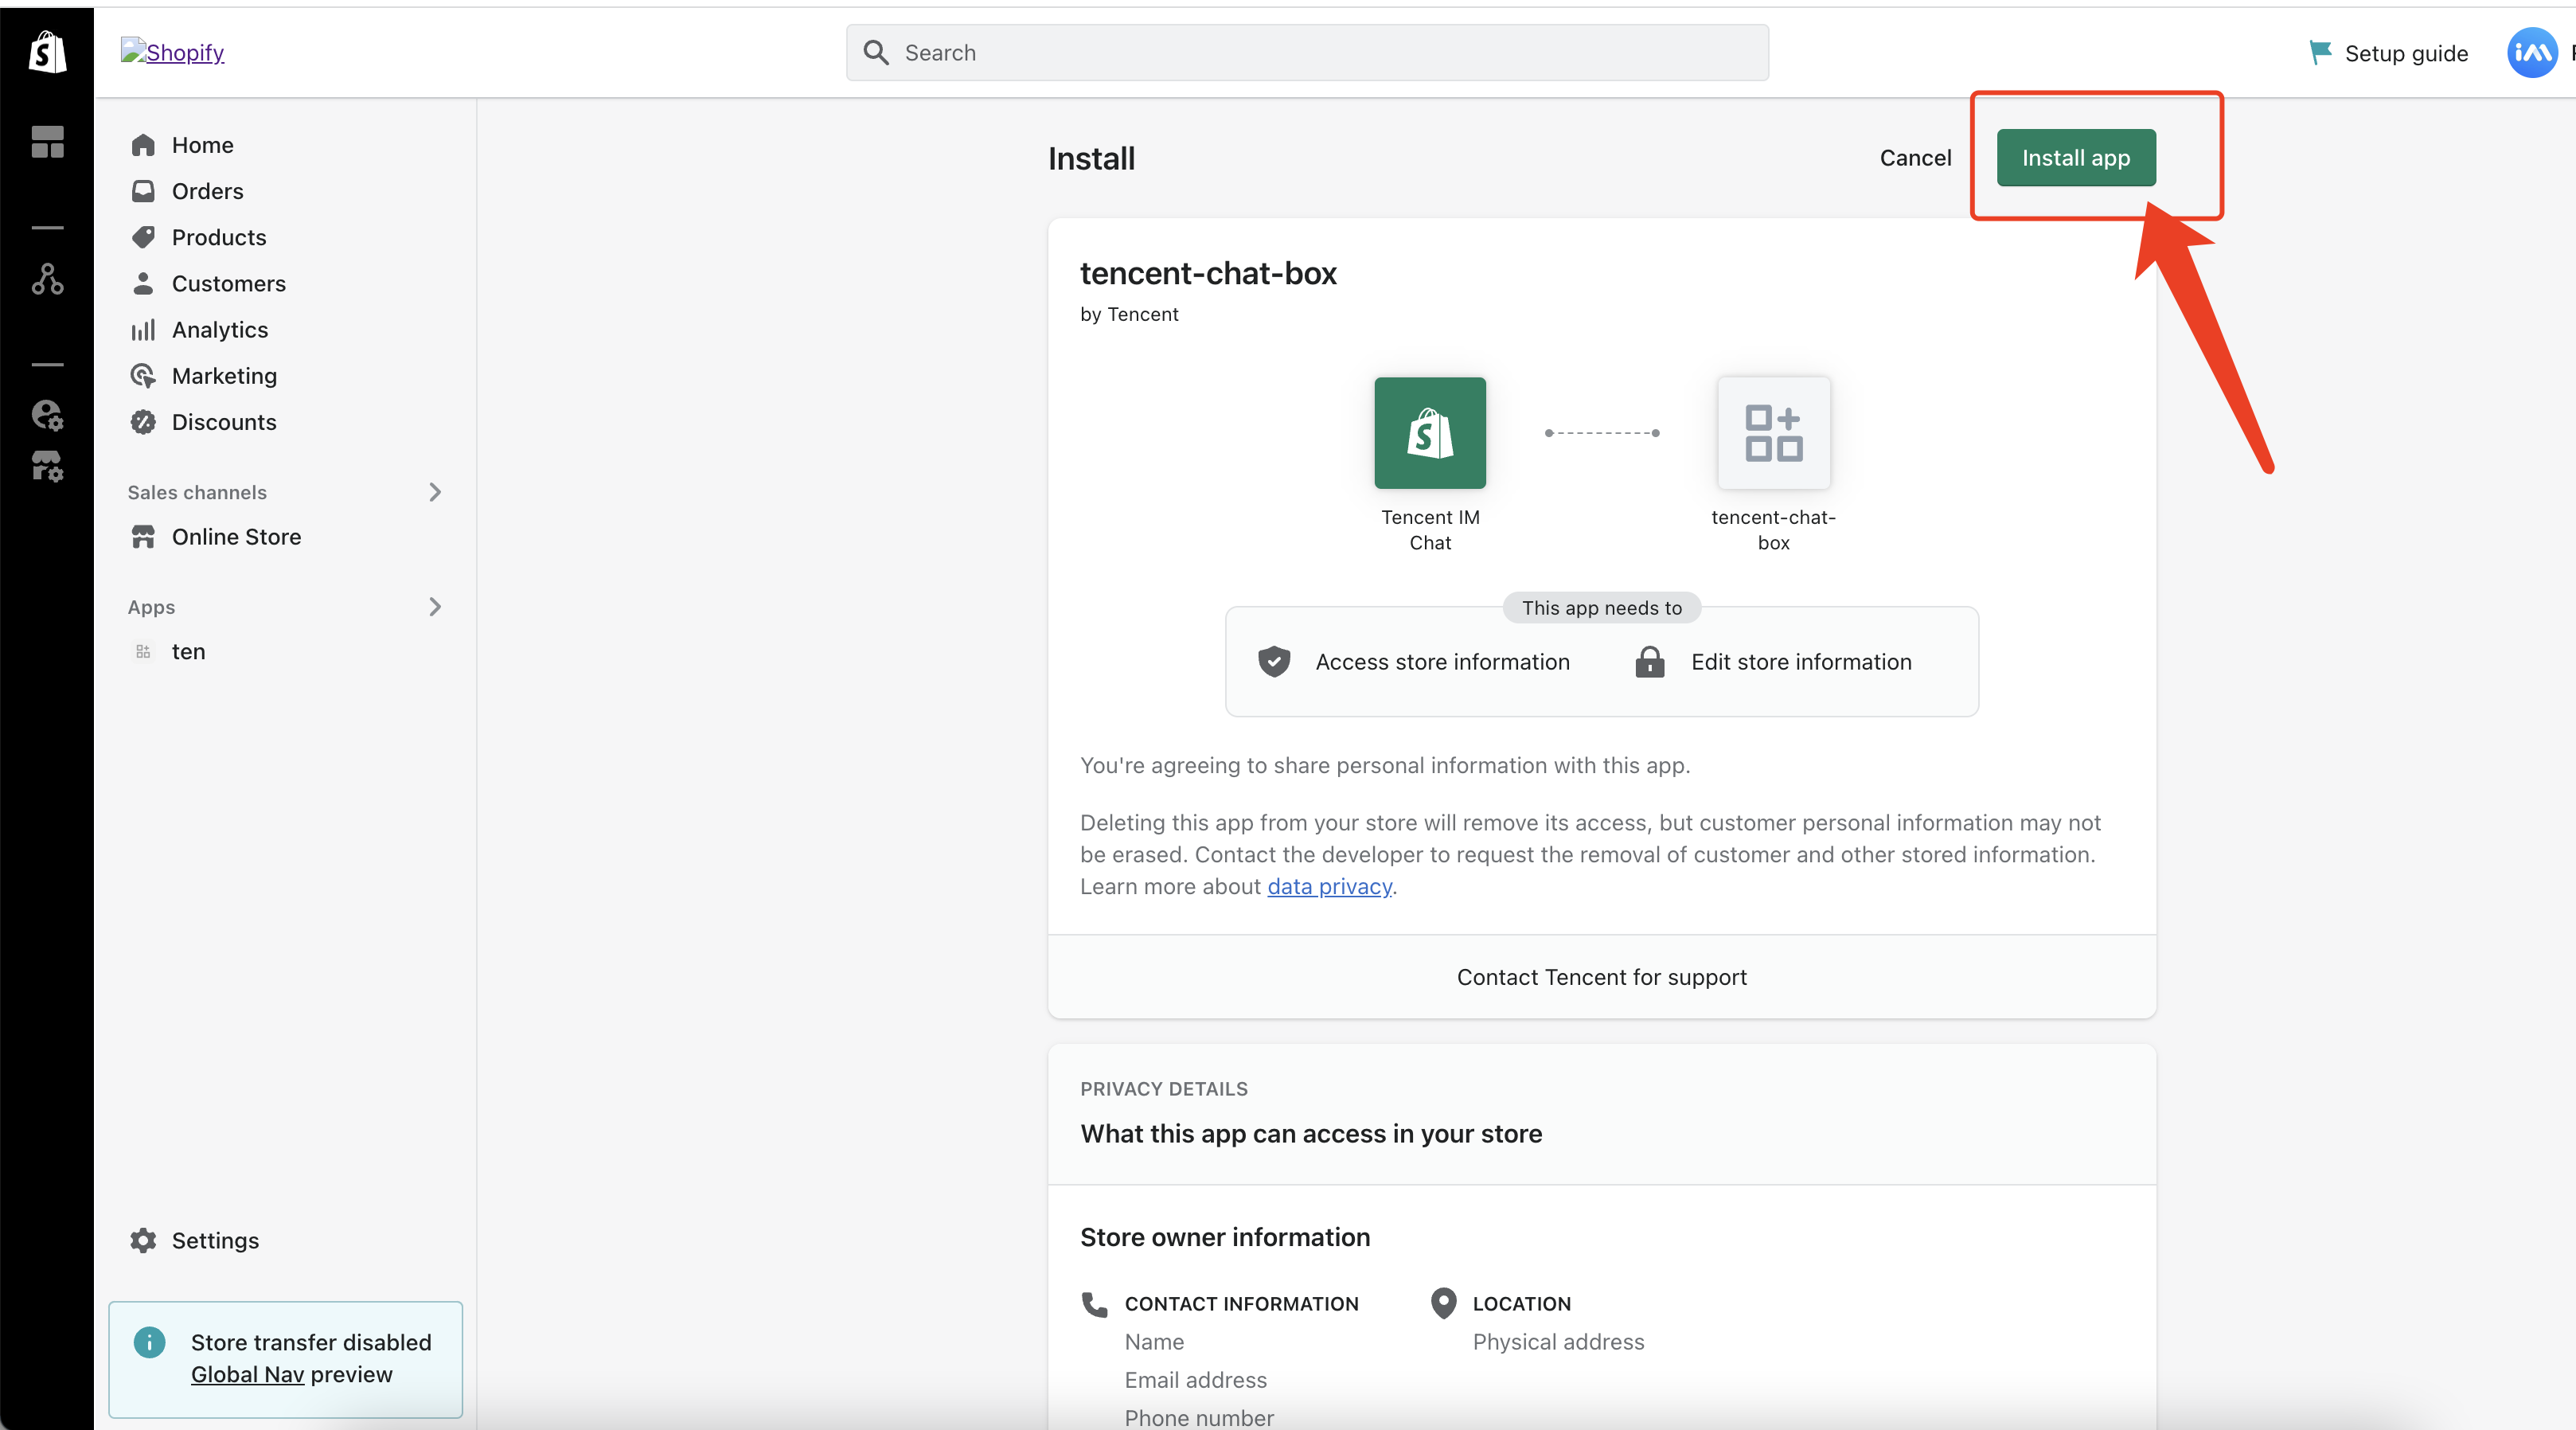Expand the Apps section chevron
2576x1430 pixels.
(434, 607)
